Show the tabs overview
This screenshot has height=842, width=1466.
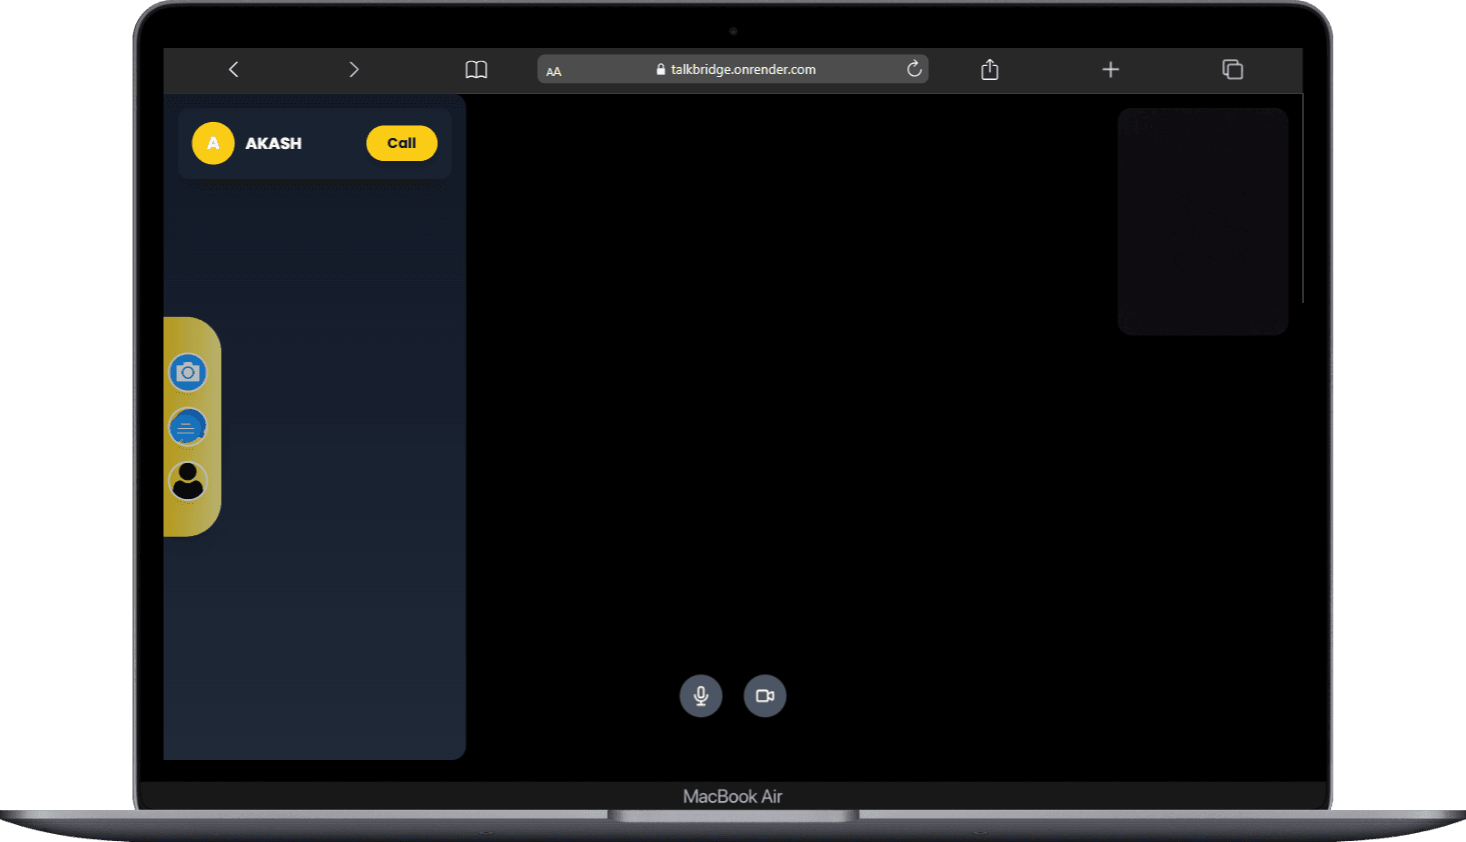pyautogui.click(x=1232, y=69)
